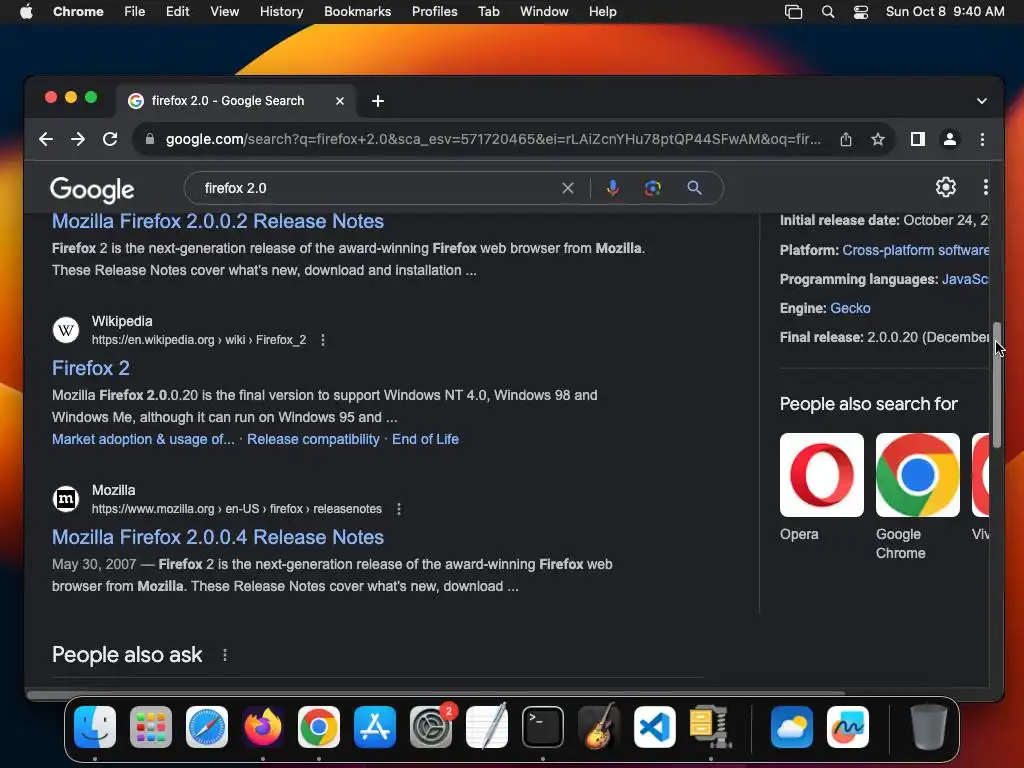Open more options for Mozilla result

point(398,509)
